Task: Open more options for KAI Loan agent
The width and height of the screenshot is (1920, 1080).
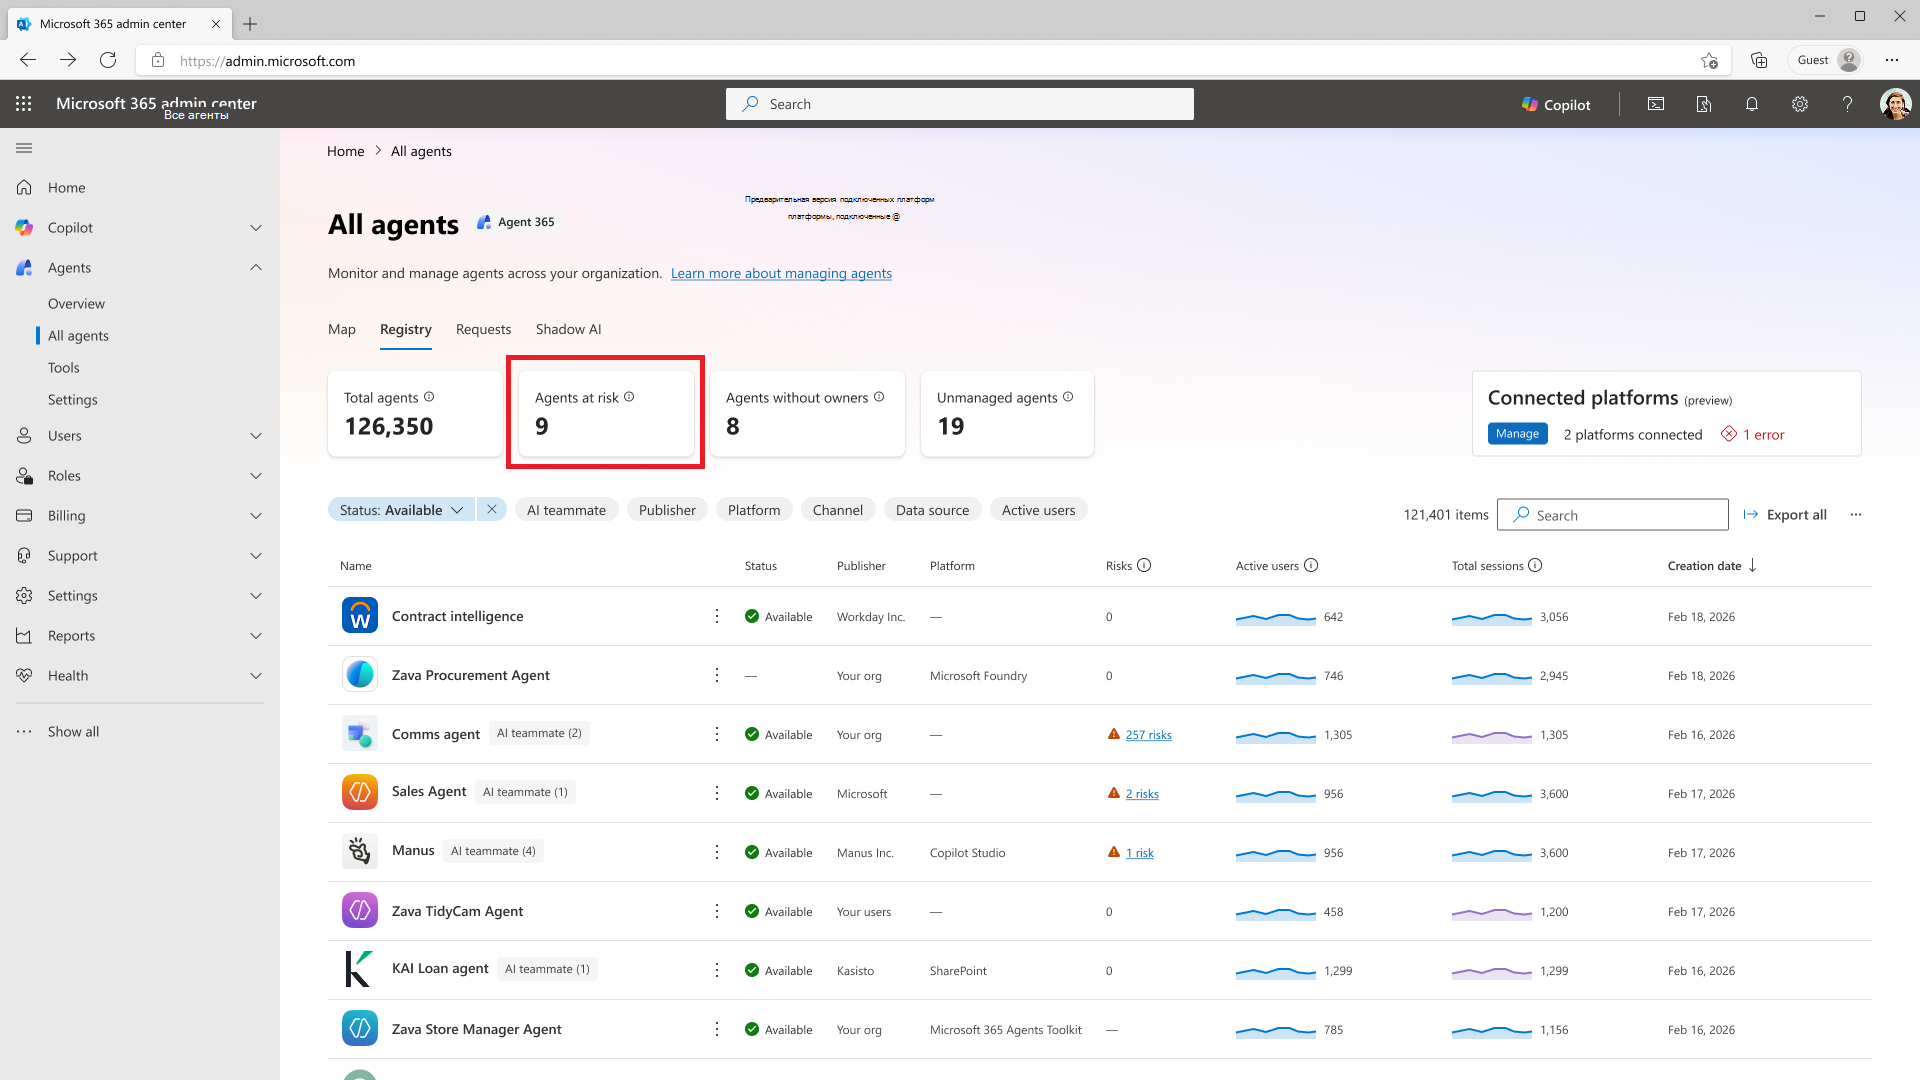Action: point(717,970)
